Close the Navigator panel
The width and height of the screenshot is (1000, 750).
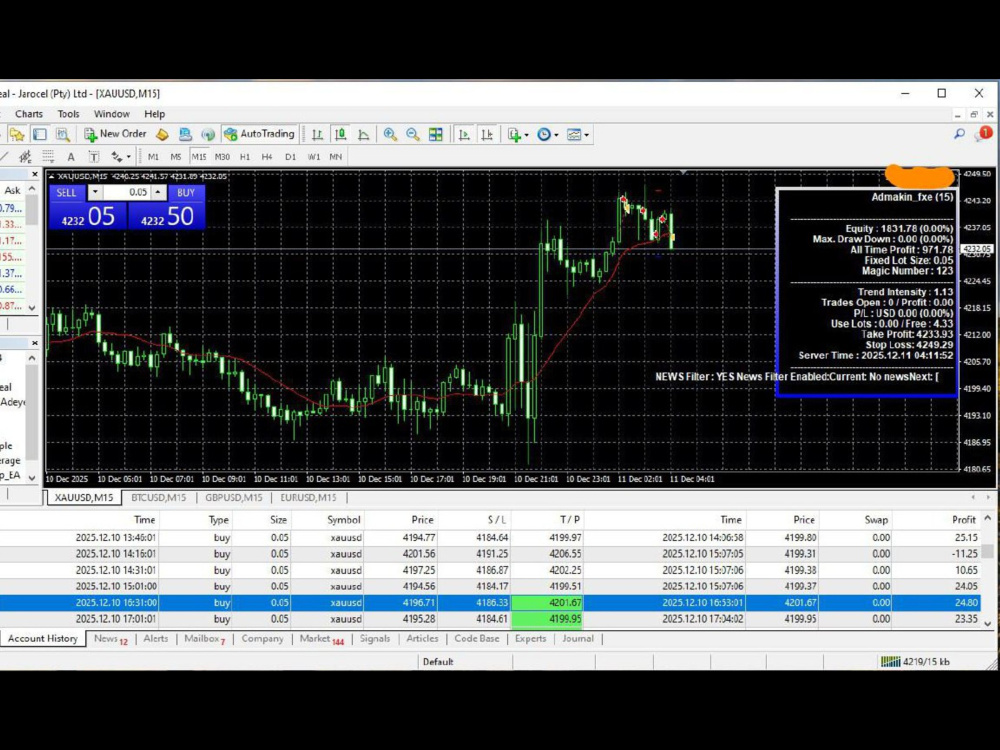[x=34, y=343]
